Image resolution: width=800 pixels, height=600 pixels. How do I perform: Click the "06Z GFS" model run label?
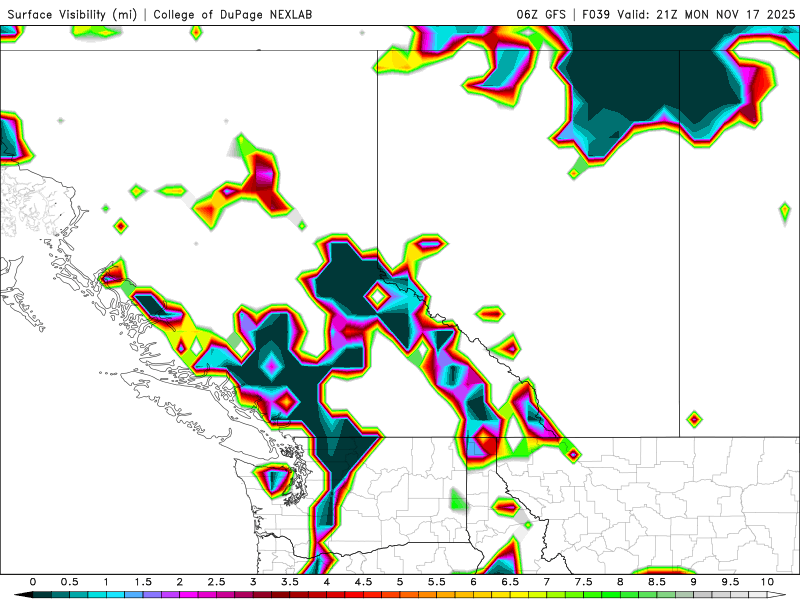(x=541, y=14)
